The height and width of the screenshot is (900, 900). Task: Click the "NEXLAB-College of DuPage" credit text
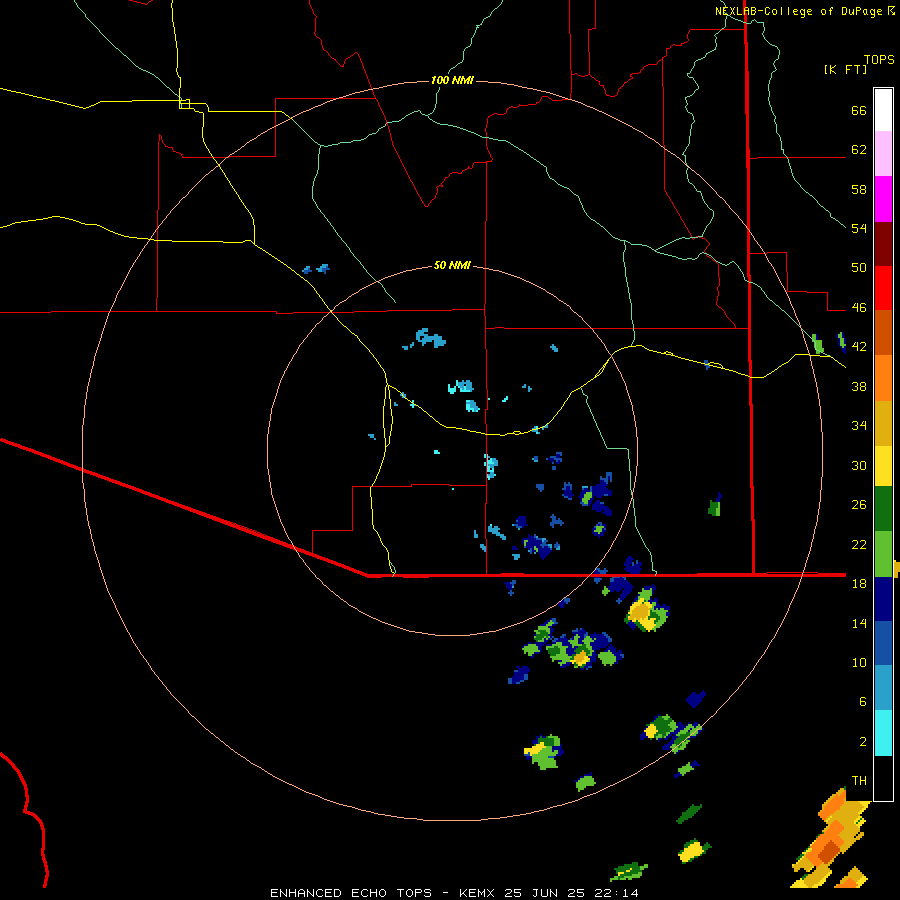(798, 11)
